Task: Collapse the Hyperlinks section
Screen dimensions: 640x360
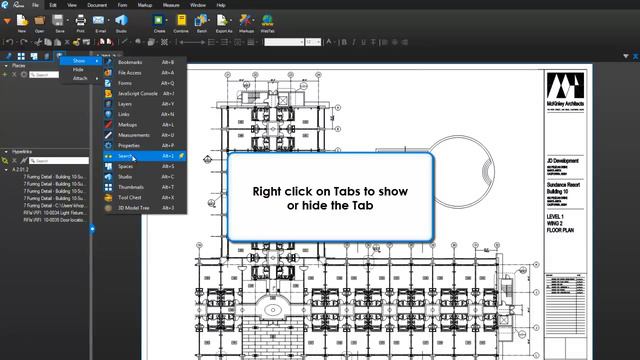Action: (x=6, y=152)
